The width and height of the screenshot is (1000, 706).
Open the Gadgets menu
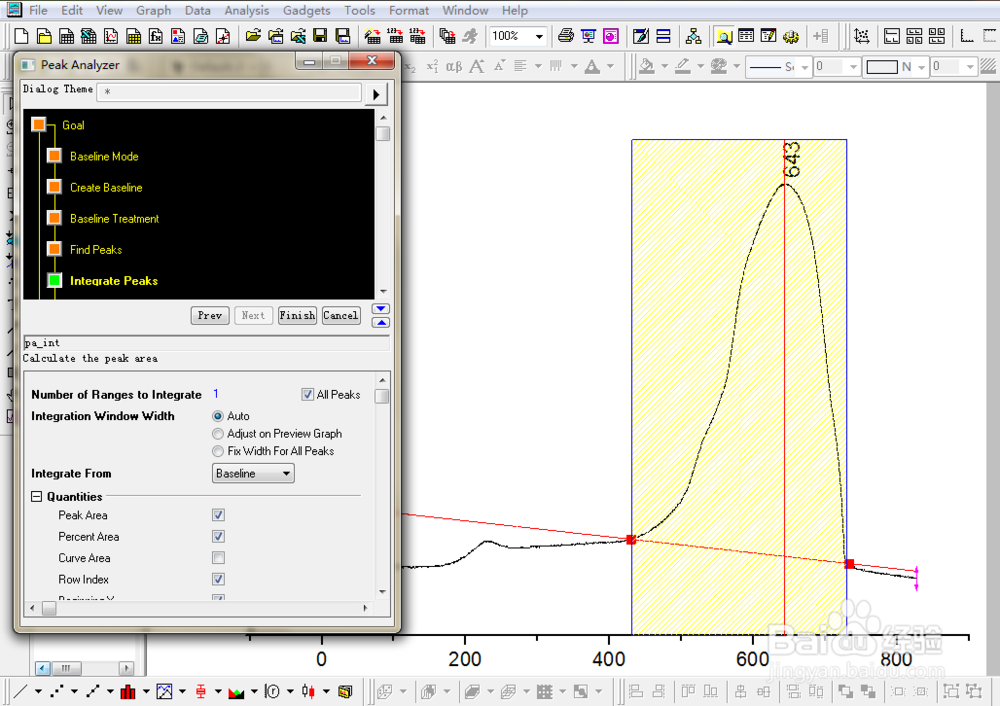307,10
